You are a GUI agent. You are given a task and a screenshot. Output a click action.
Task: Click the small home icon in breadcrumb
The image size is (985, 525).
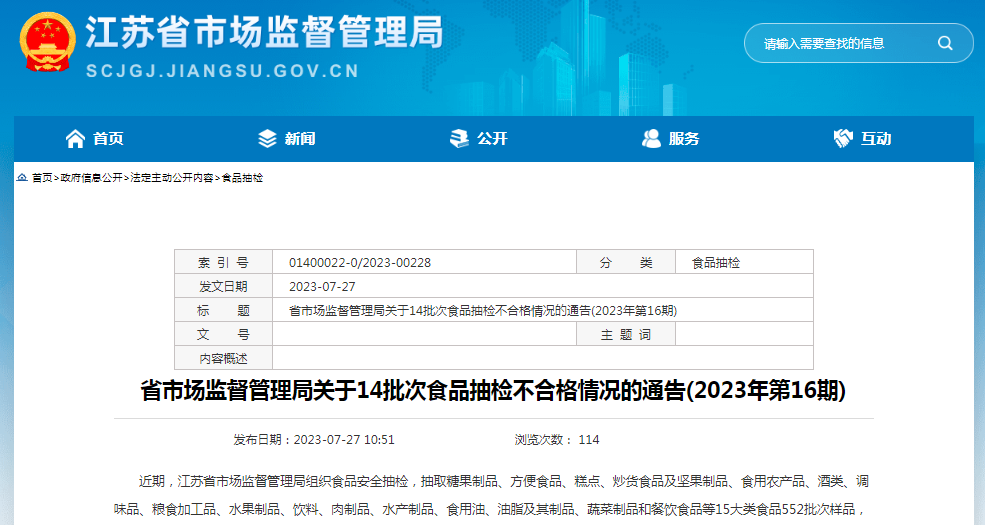point(22,178)
